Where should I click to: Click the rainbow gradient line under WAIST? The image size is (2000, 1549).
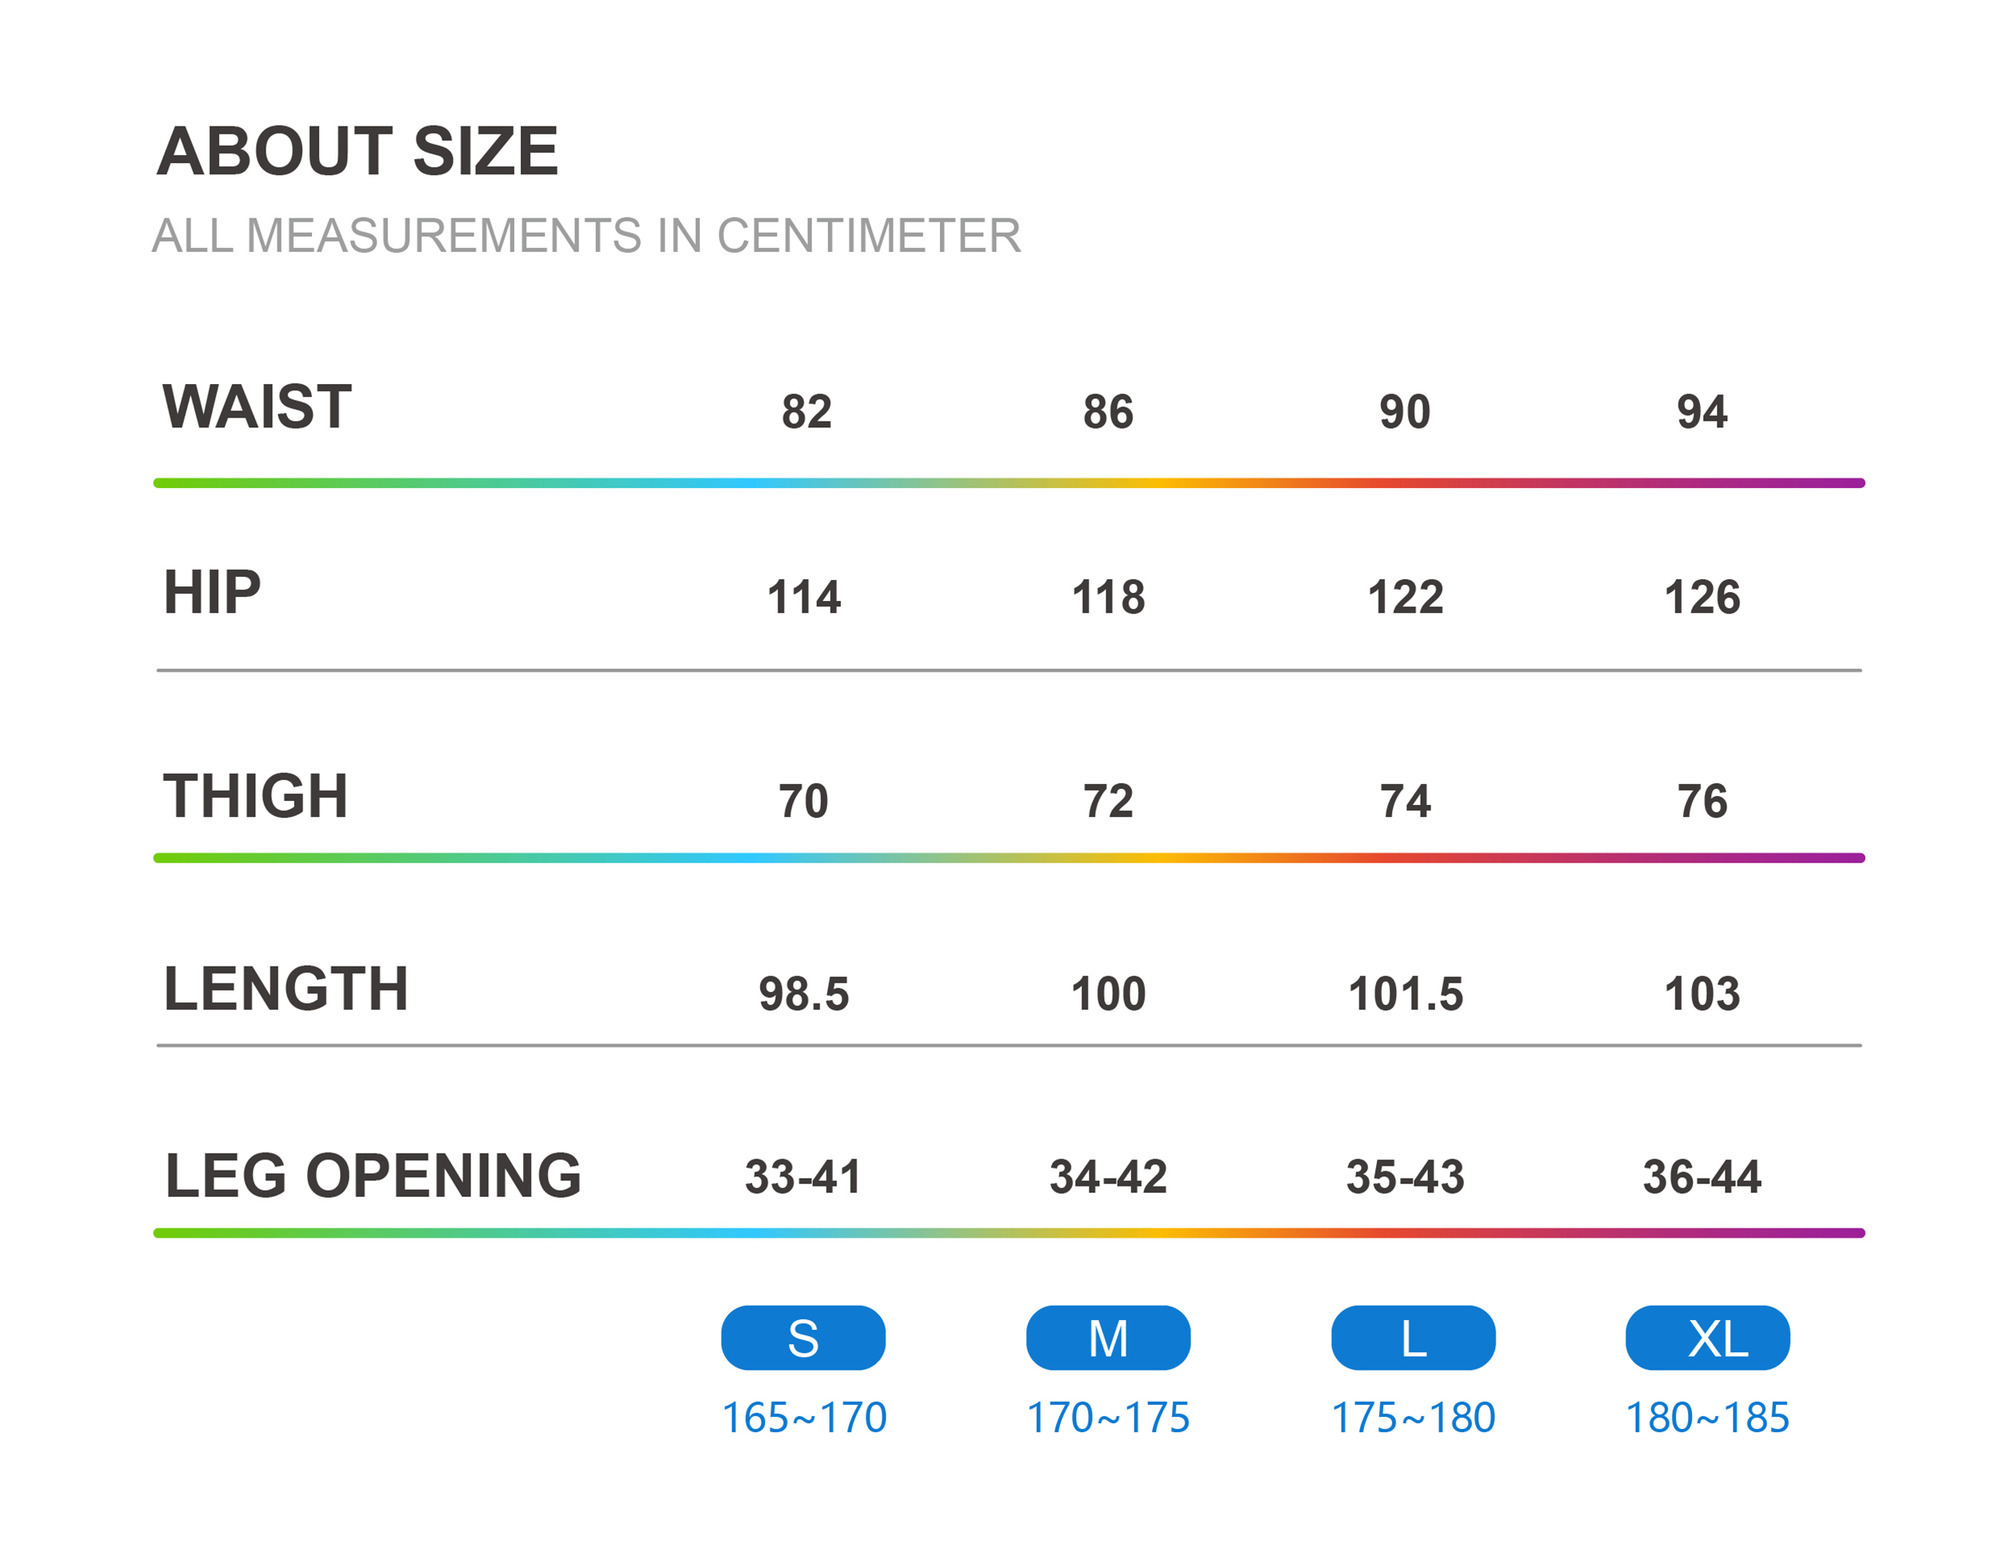1008,483
